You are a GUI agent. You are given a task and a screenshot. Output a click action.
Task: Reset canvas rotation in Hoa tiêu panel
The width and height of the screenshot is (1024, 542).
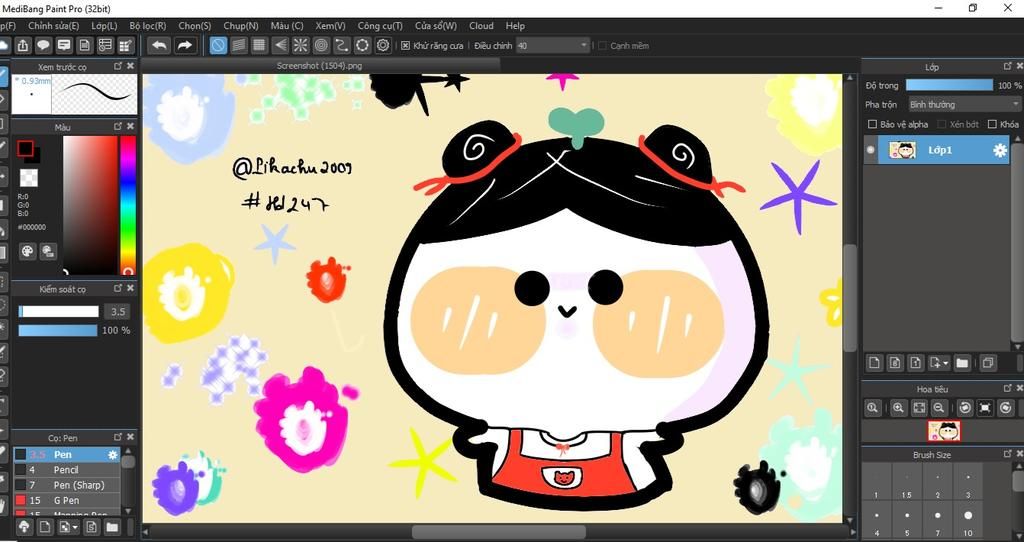[985, 407]
